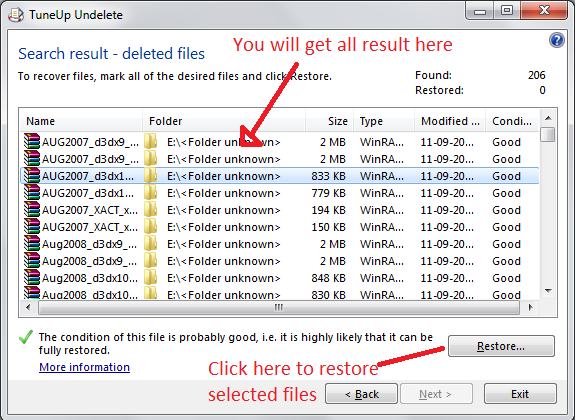Open the More information link
Viewport: 576px width, 420px height.
84,367
